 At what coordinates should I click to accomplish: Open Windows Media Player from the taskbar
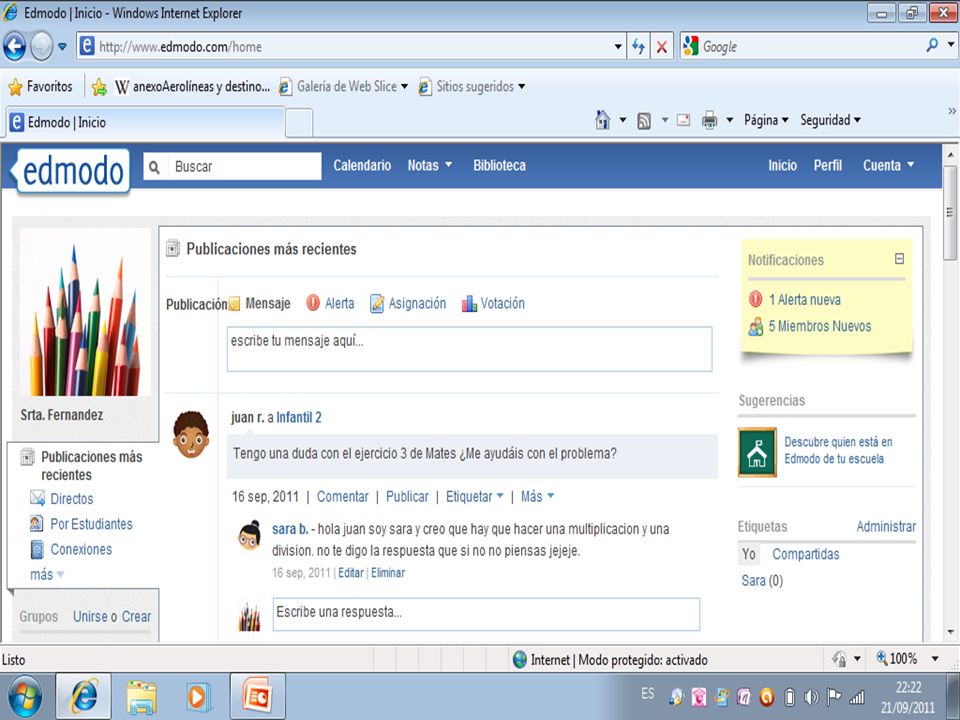197,697
